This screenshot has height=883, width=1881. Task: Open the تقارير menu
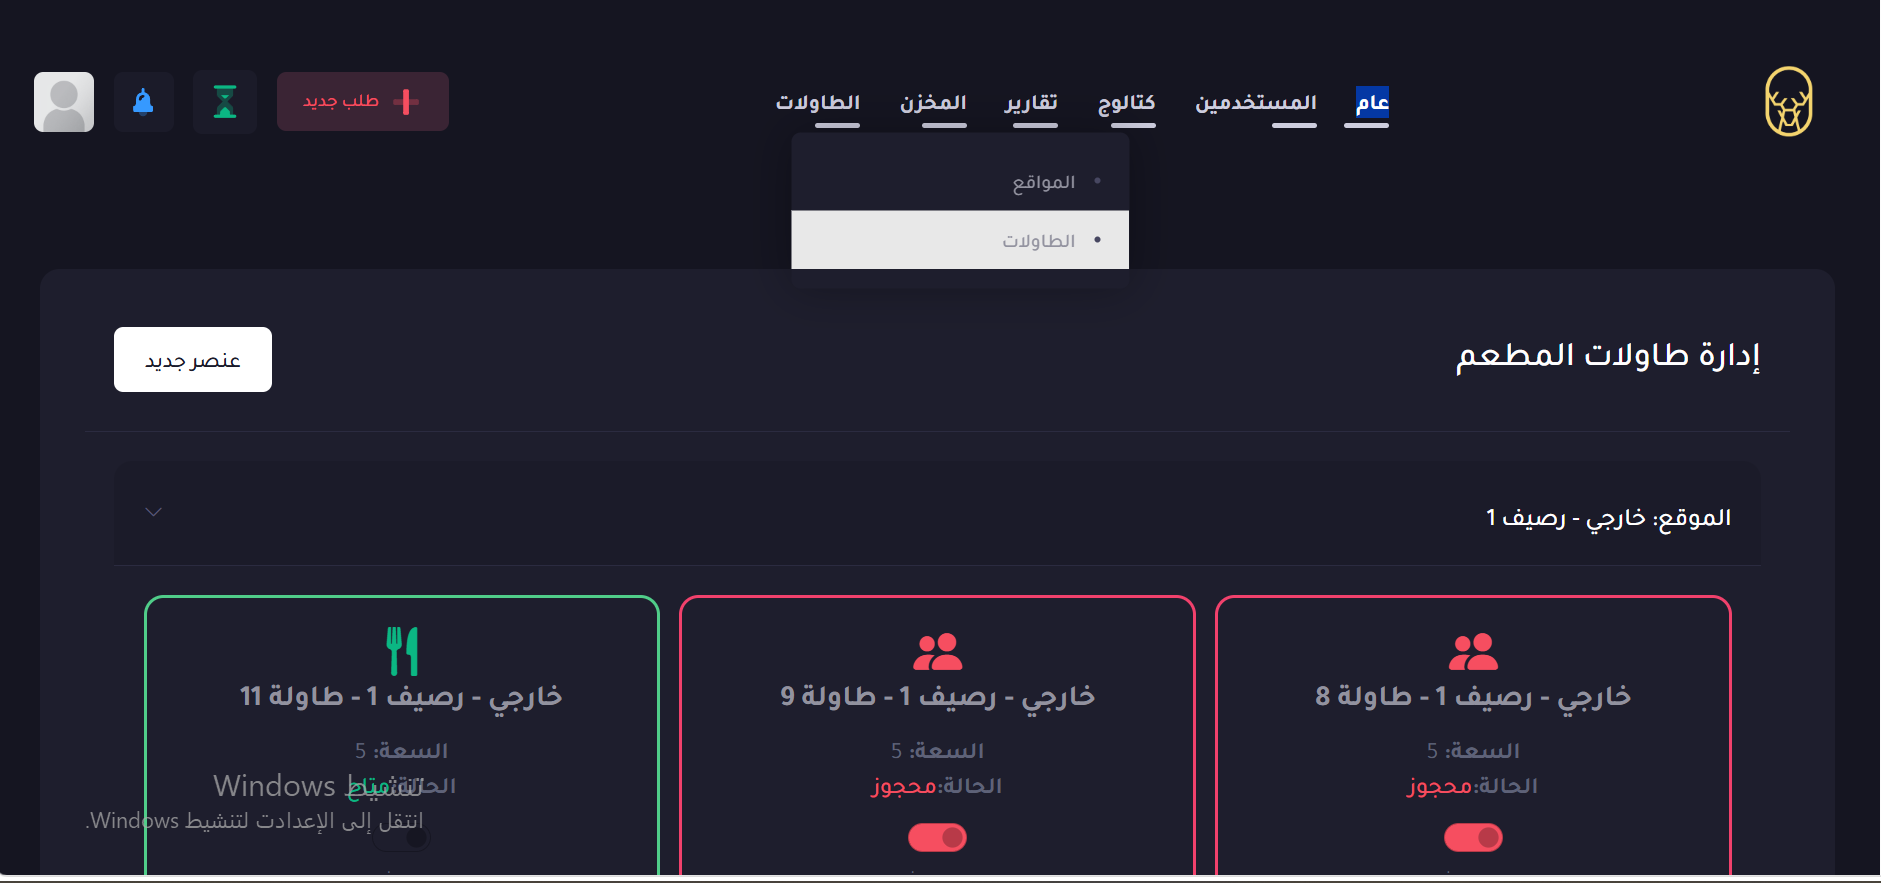[x=1031, y=102]
